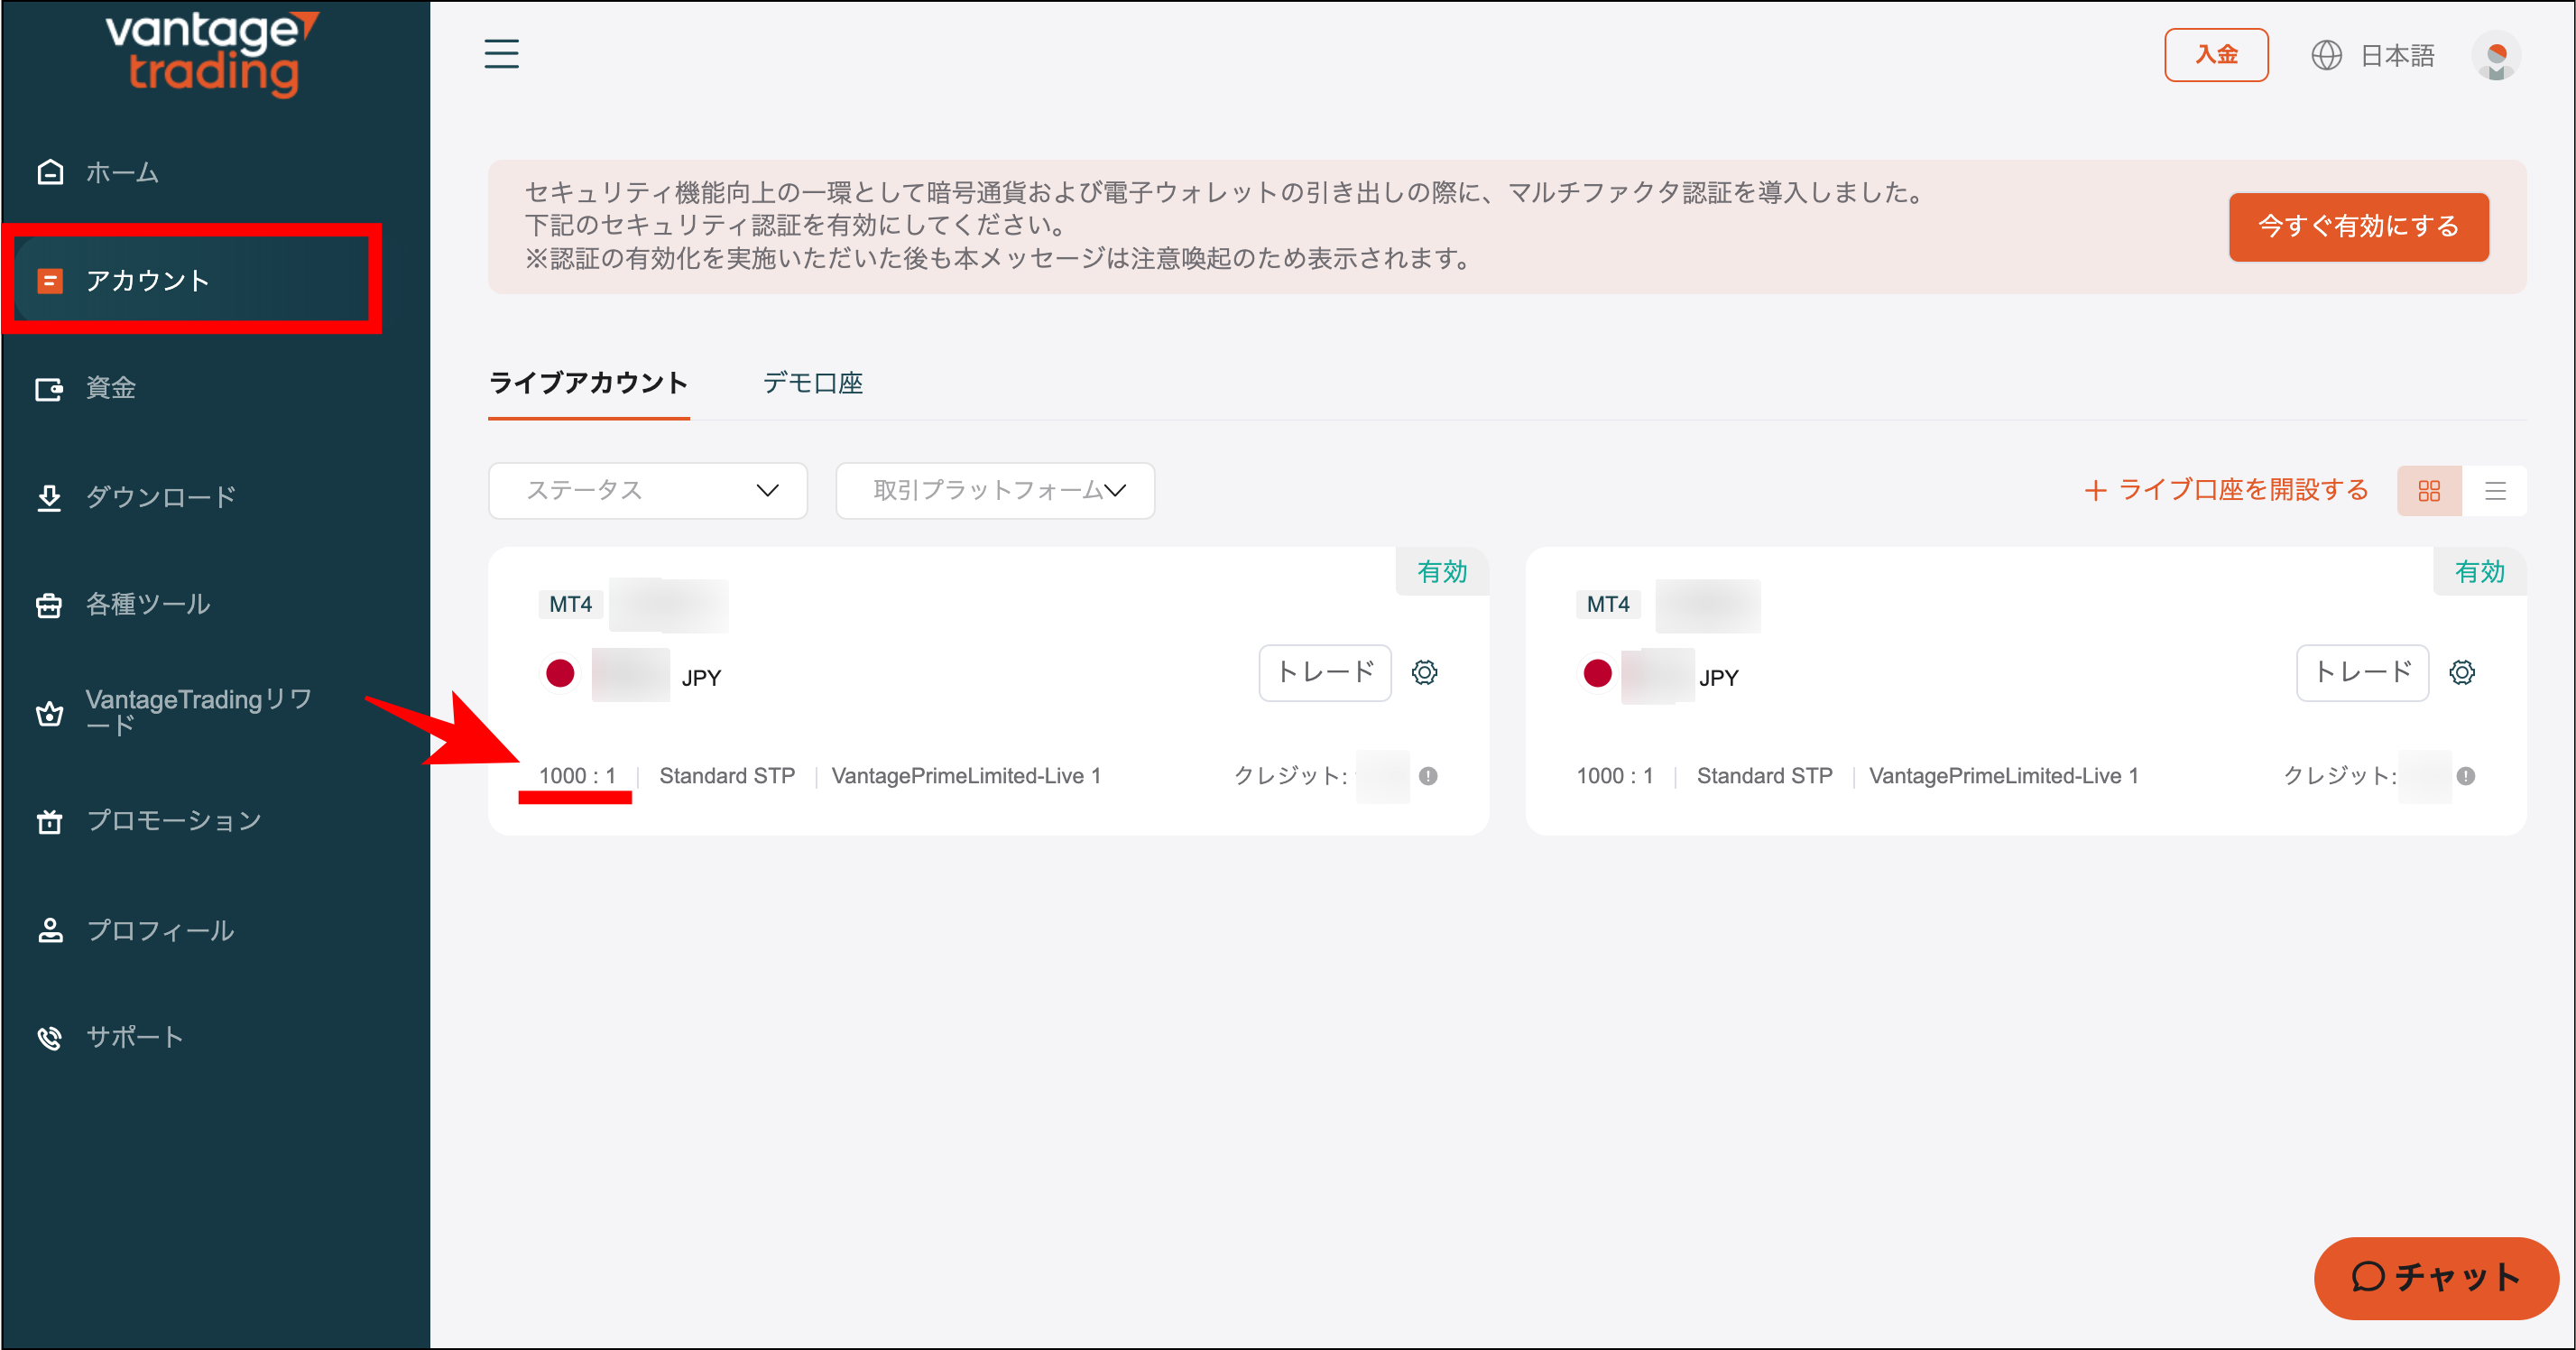Open the user profile avatar
This screenshot has width=2576, height=1350.
click(2495, 56)
